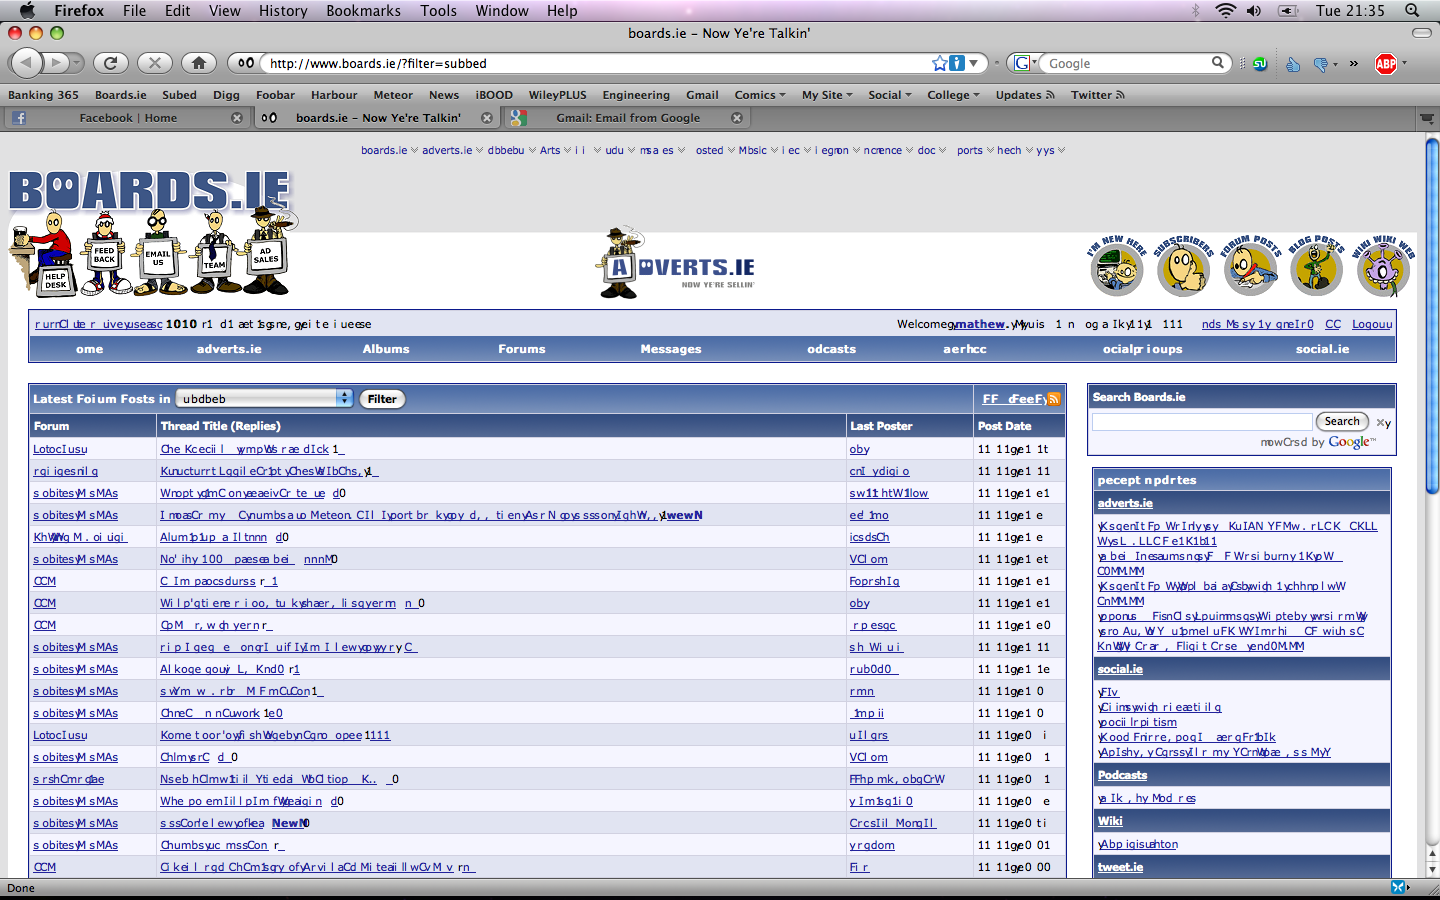
Task: Expand the College bookmarks folder
Action: pyautogui.click(x=954, y=95)
